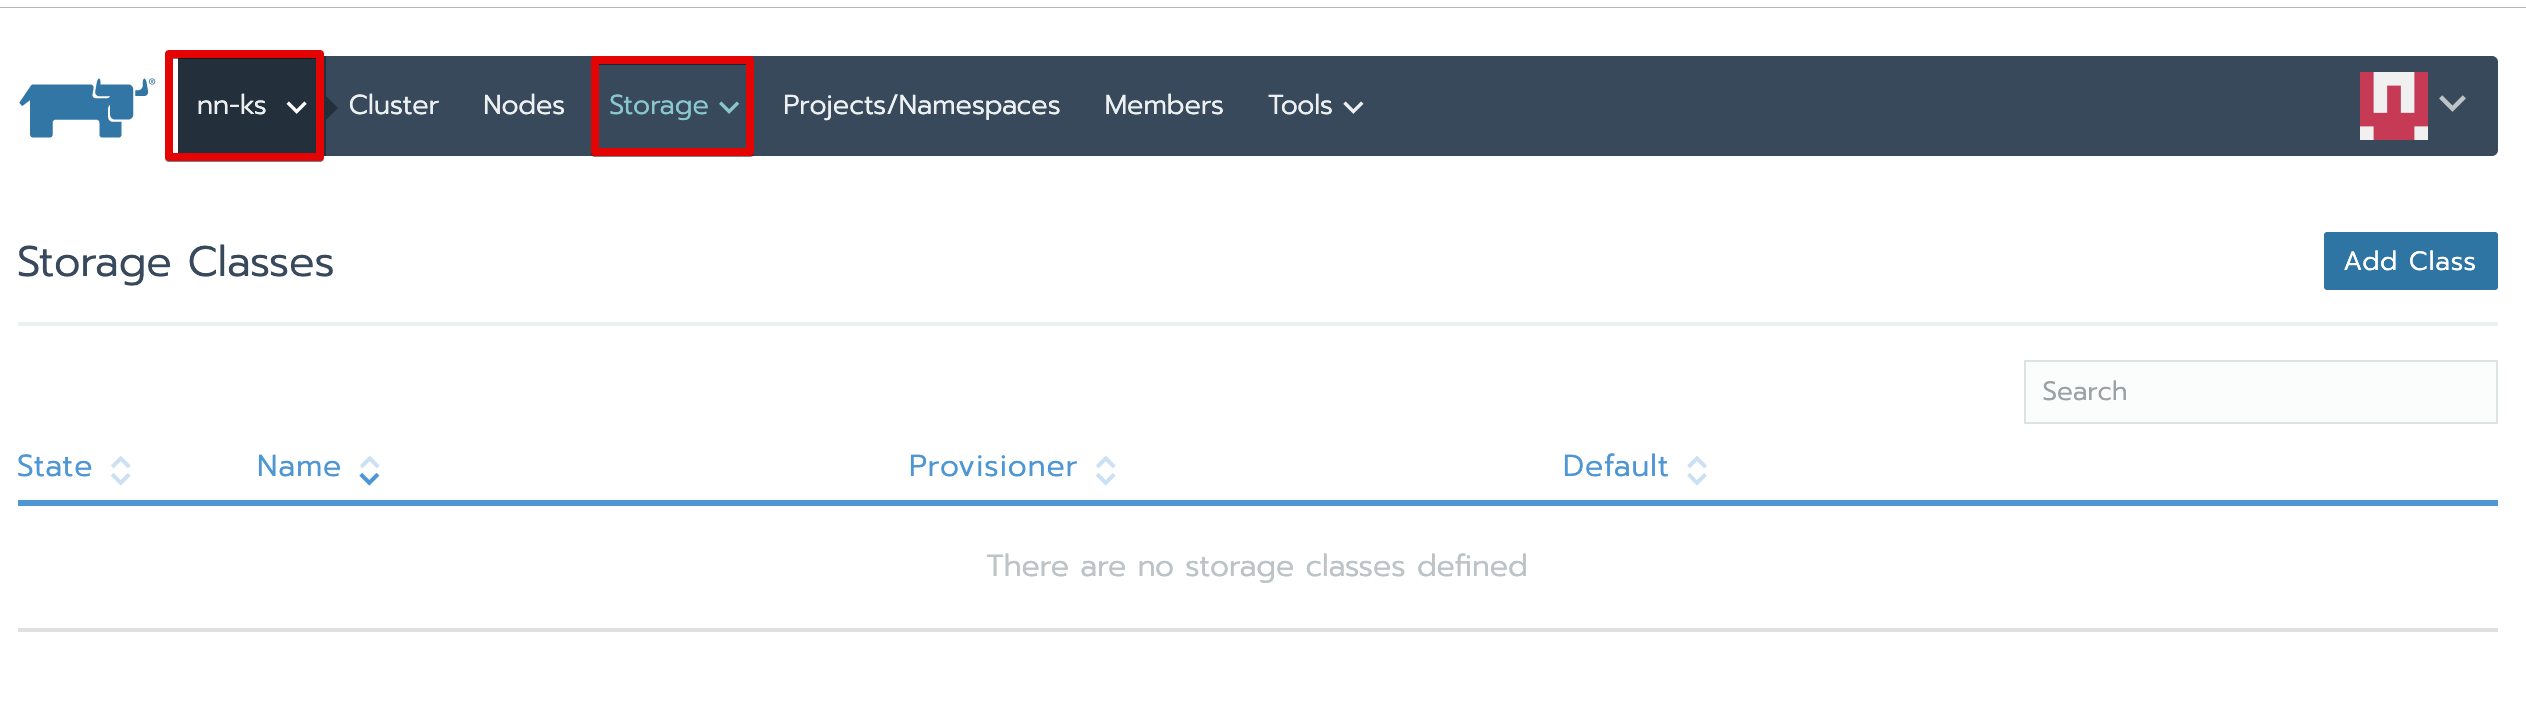Click the State column header text
The image size is (2526, 708).
[55, 467]
